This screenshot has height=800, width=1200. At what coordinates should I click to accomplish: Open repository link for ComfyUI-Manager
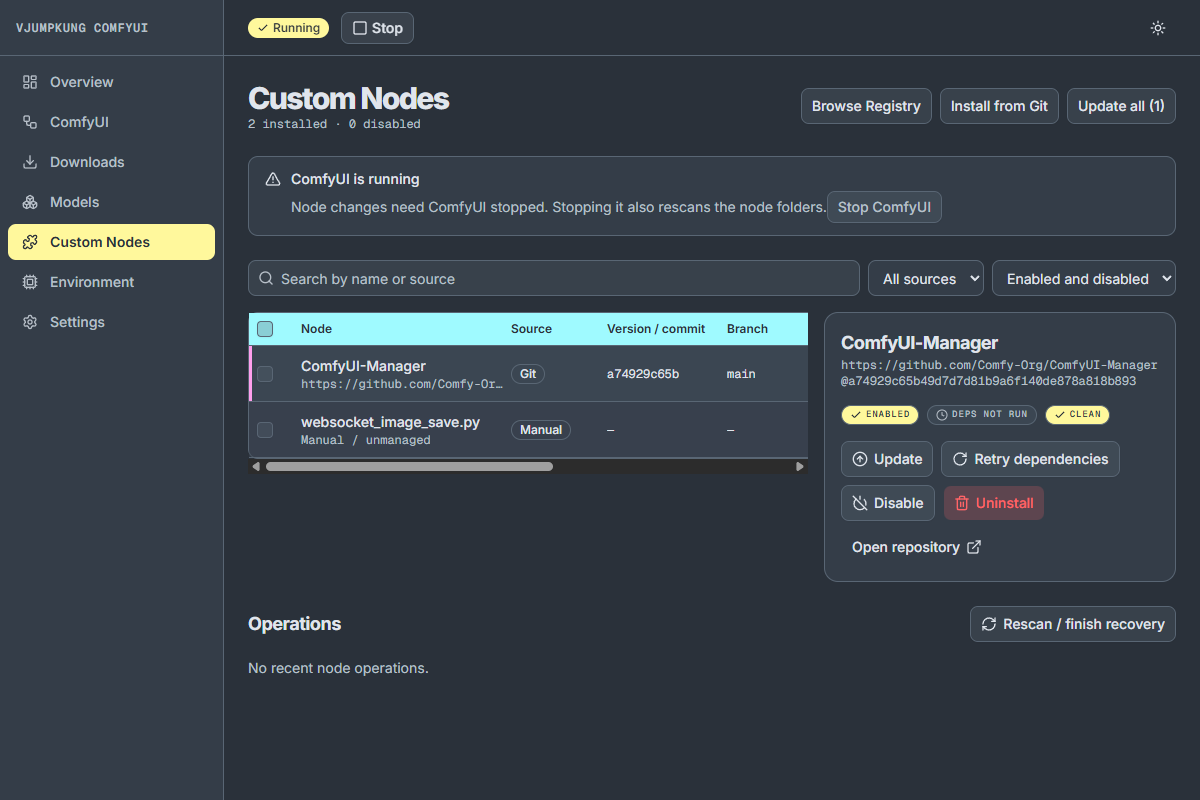coord(916,547)
